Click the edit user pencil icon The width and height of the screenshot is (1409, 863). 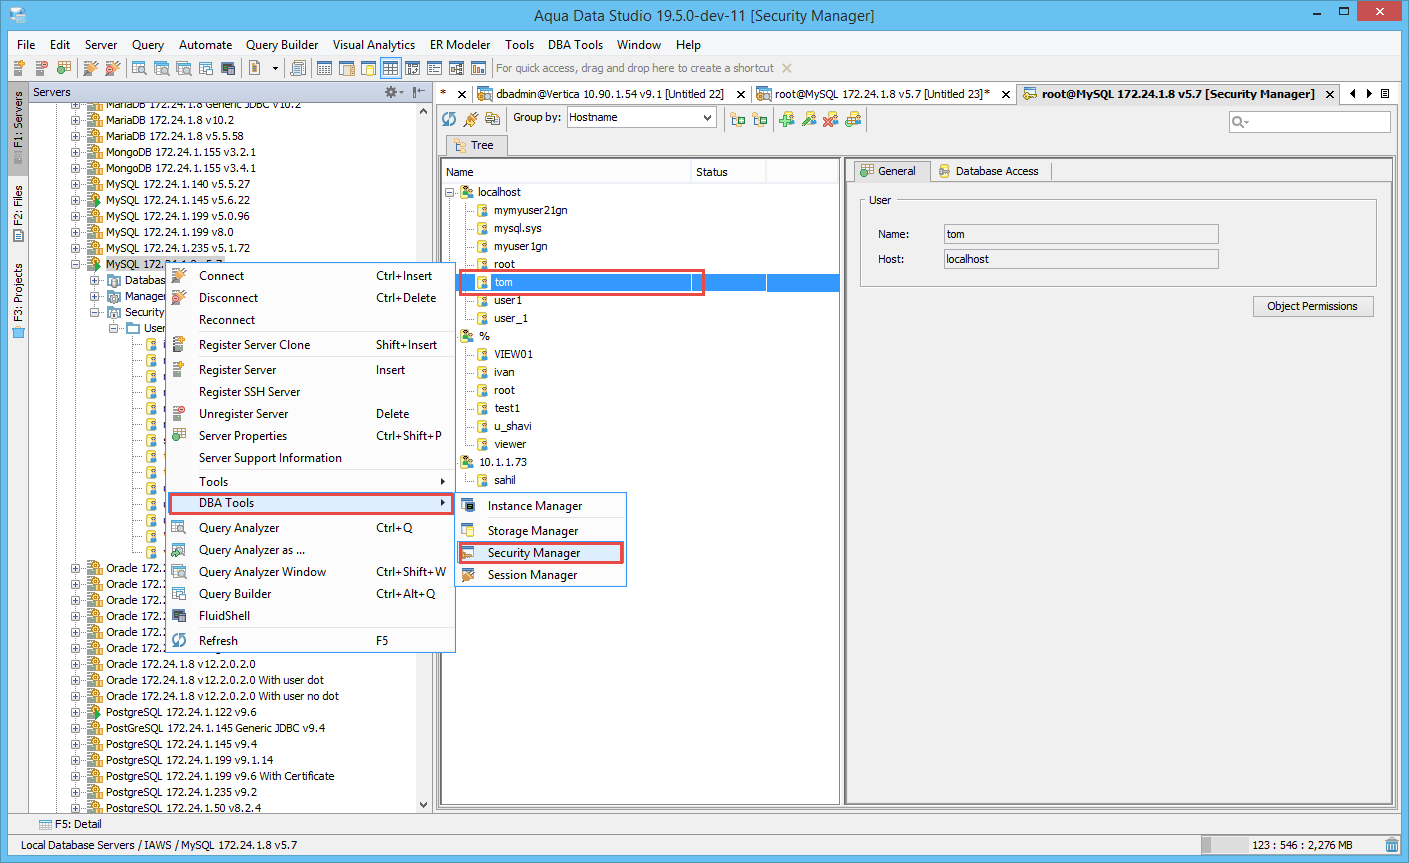pyautogui.click(x=809, y=119)
